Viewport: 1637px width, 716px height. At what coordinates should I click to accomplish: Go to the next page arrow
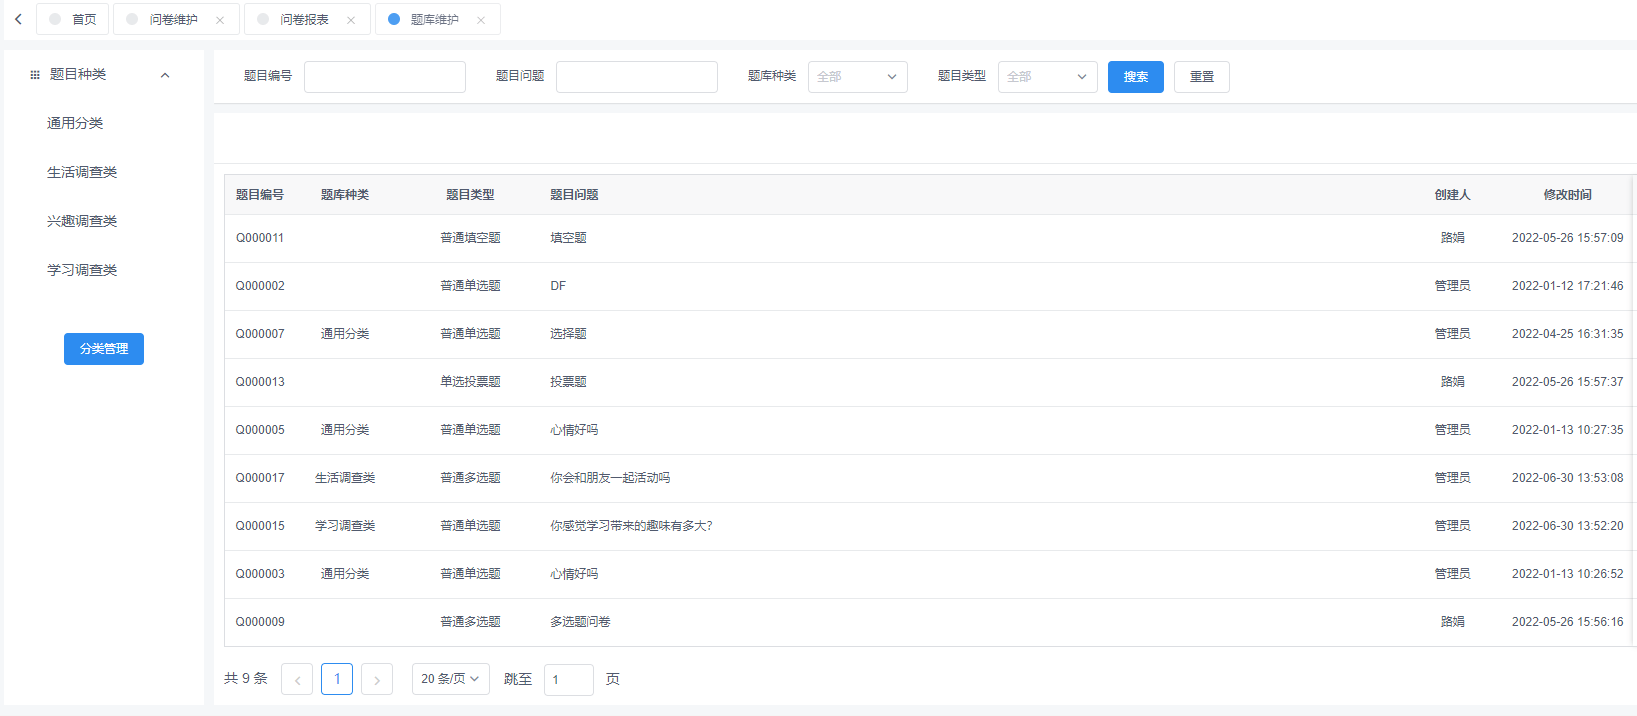(377, 680)
